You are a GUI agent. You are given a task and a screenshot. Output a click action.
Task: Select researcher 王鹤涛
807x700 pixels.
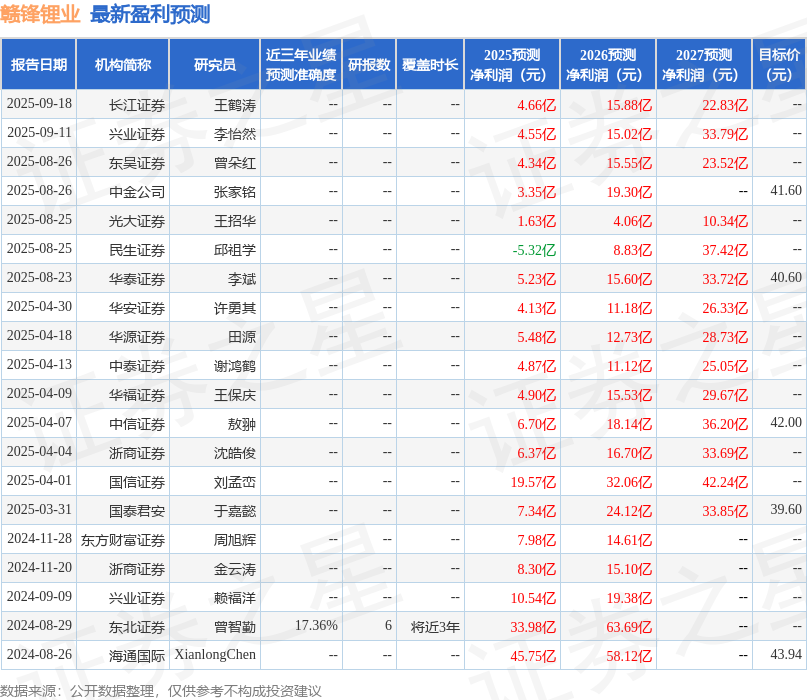pos(235,106)
